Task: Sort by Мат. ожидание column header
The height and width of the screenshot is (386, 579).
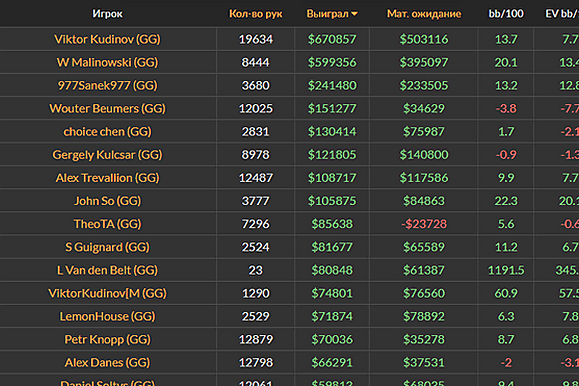Action: pyautogui.click(x=424, y=14)
